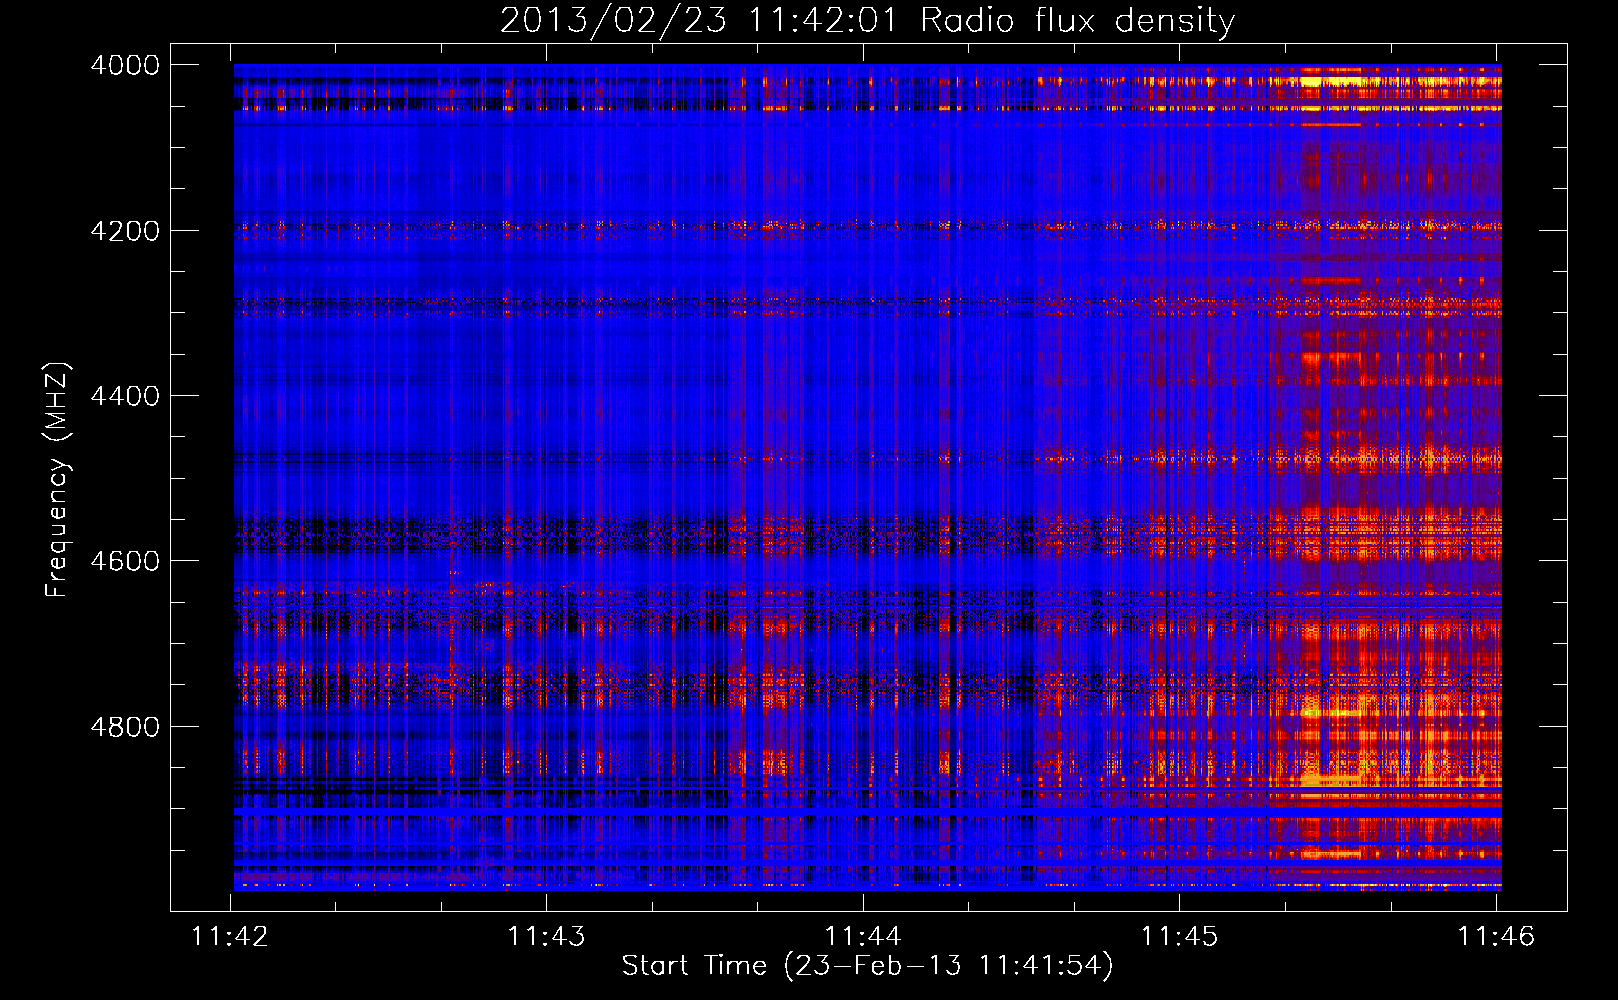Click the 4800 frequency tick label
Viewport: 1618px width, 1000px height.
tap(125, 726)
